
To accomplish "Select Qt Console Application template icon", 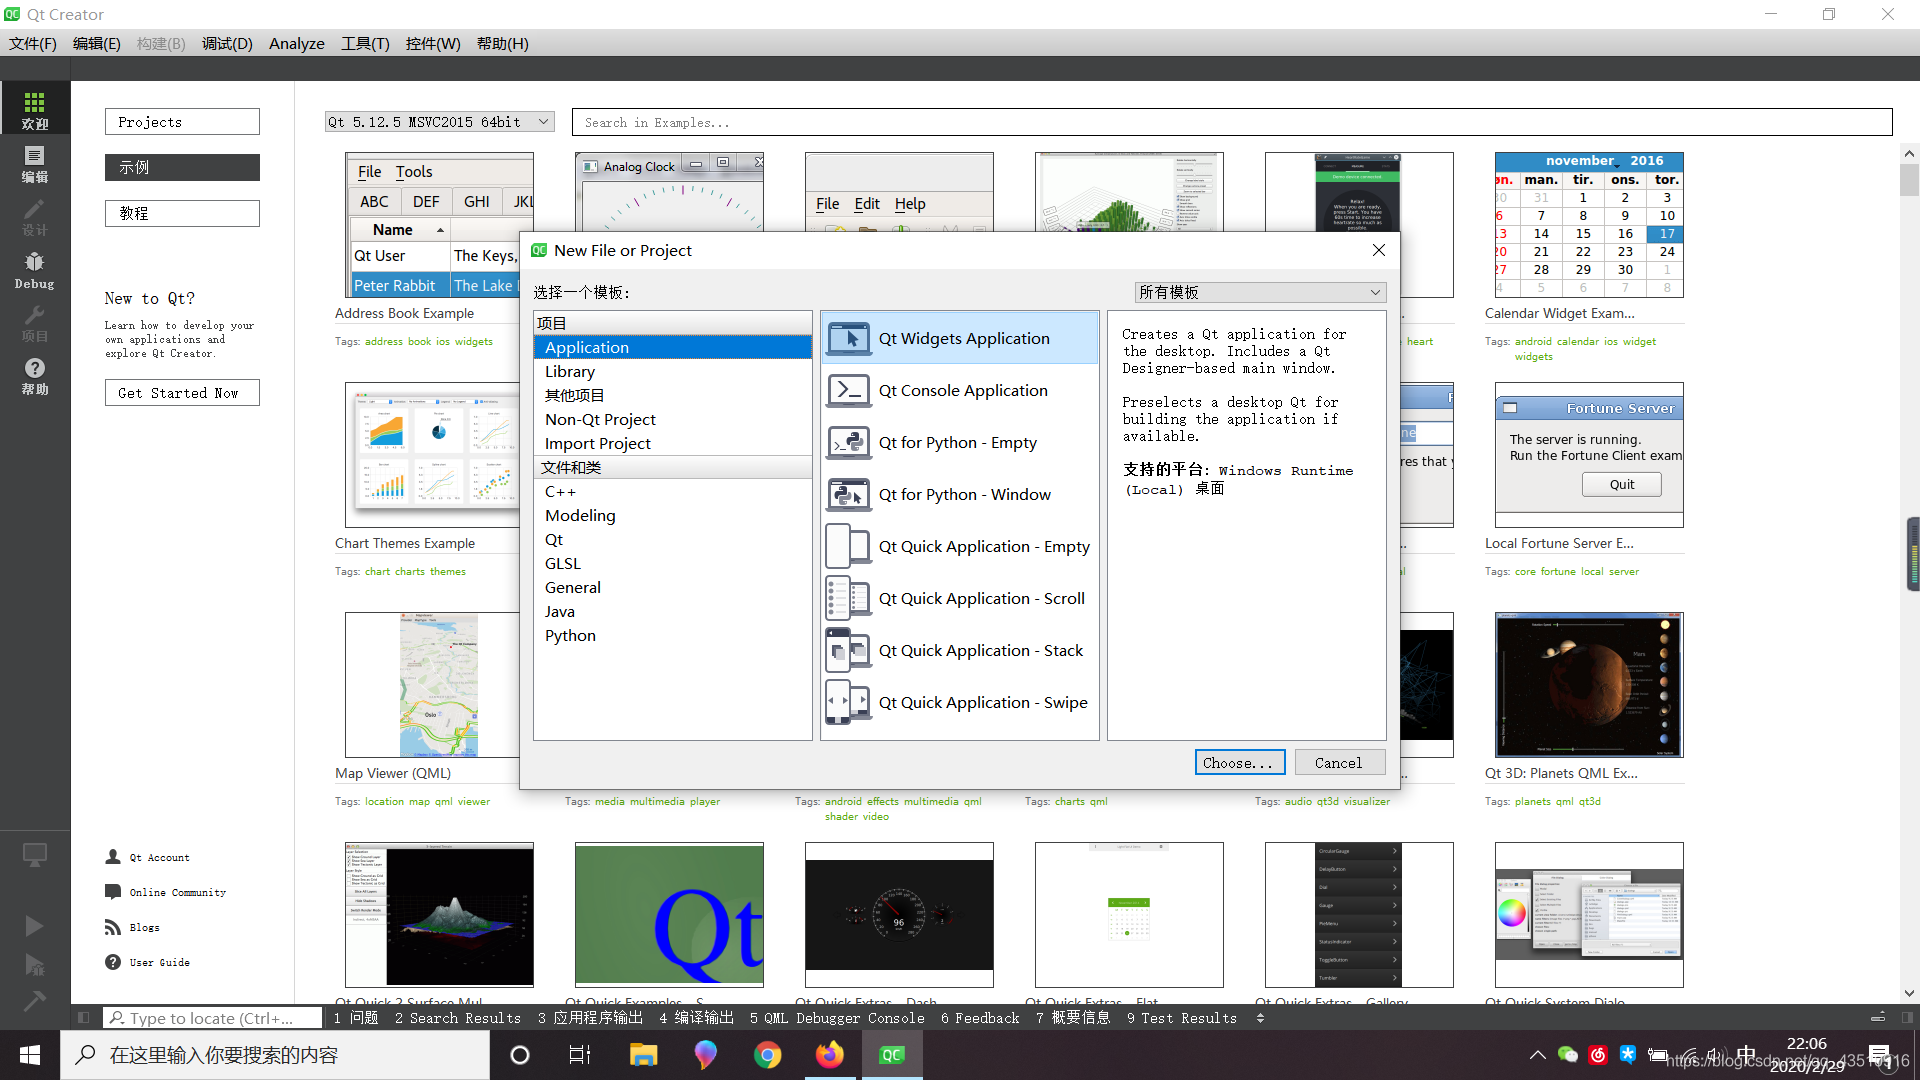I will [x=848, y=390].
